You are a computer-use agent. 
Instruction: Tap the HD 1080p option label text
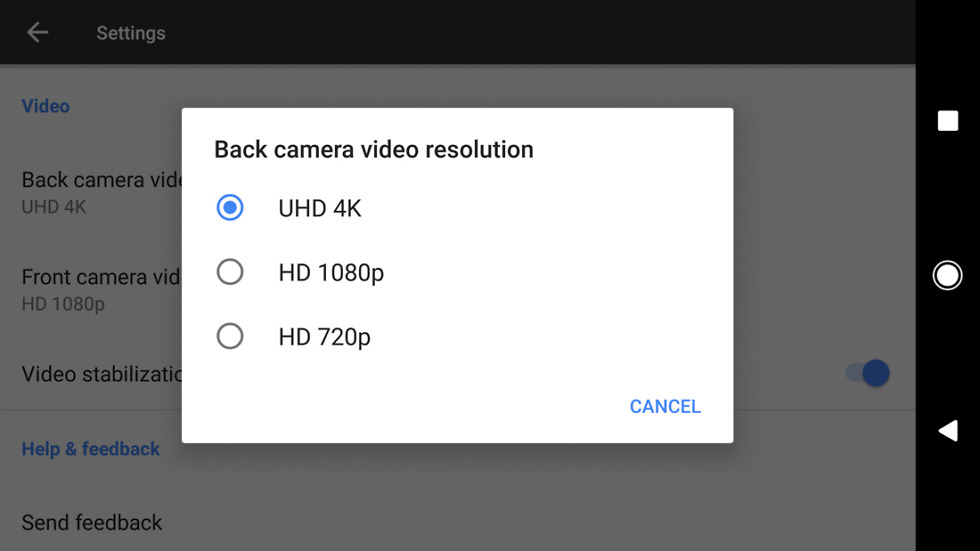tap(331, 272)
